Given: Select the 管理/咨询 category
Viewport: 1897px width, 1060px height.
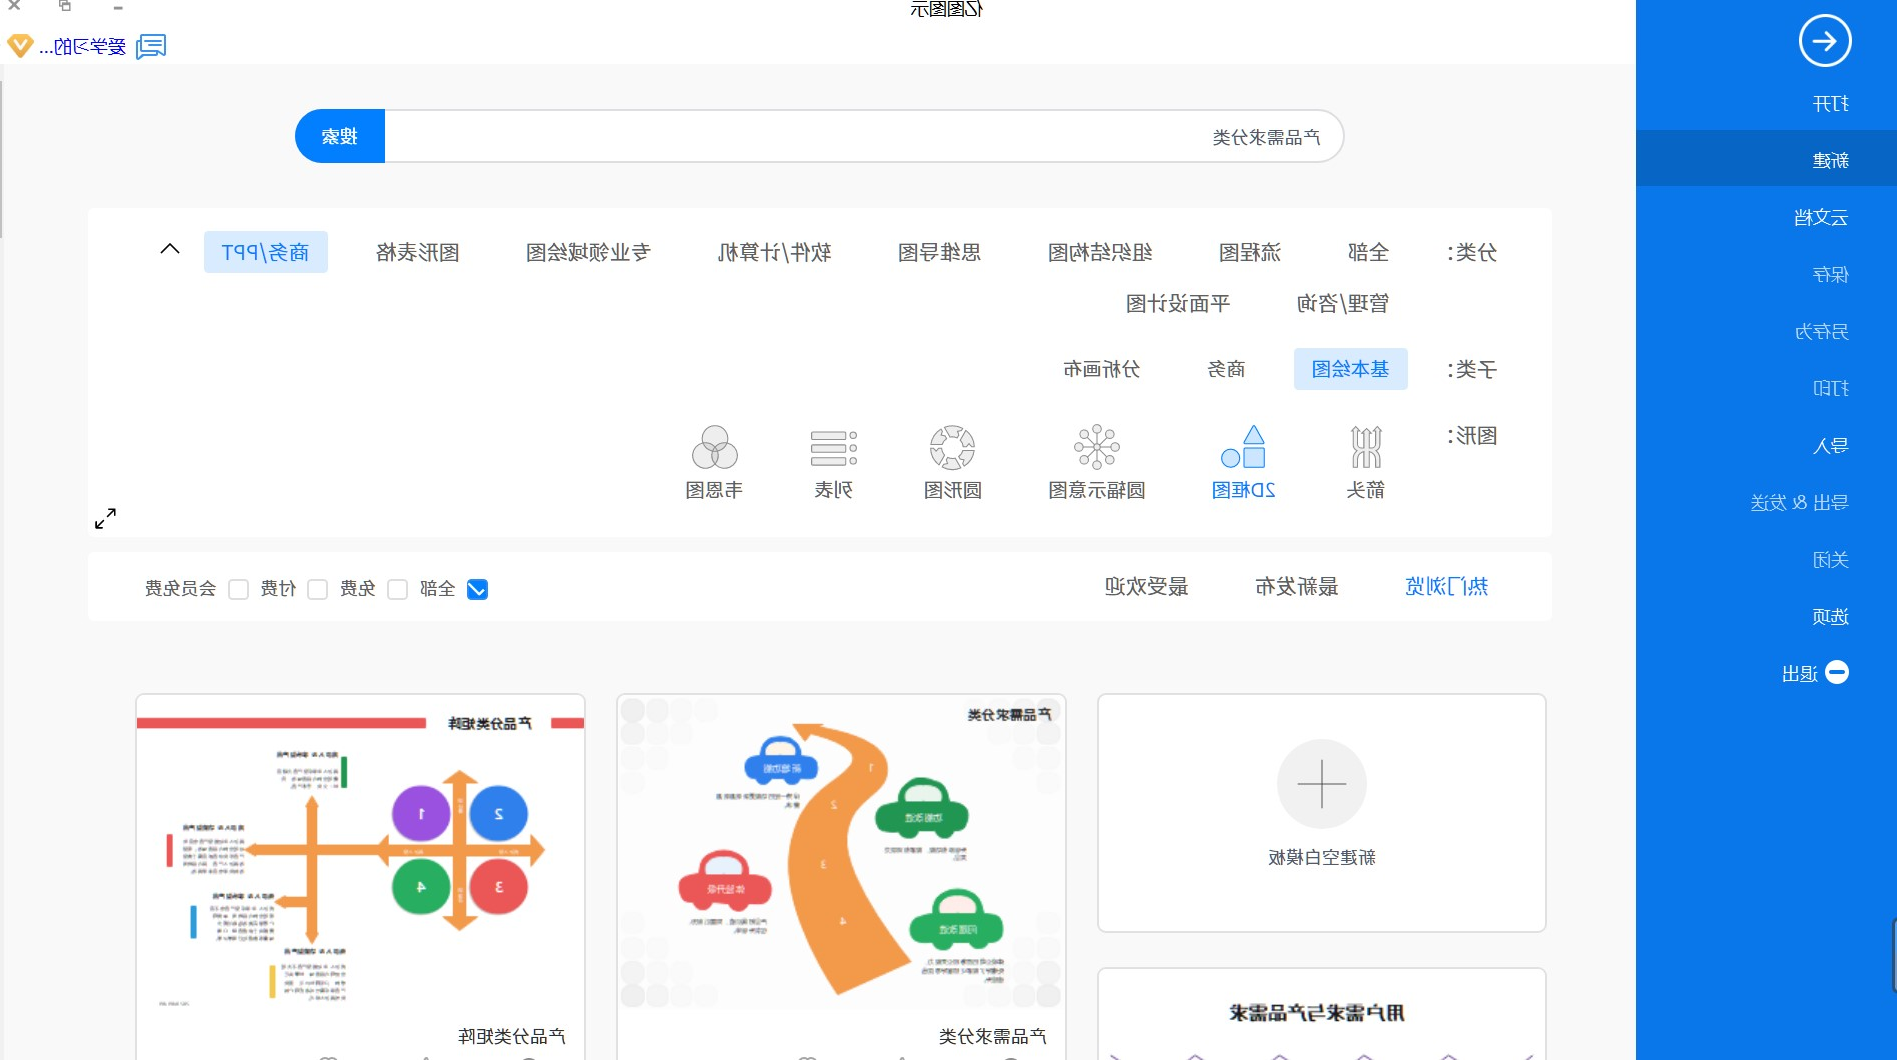Looking at the screenshot, I should point(1342,303).
